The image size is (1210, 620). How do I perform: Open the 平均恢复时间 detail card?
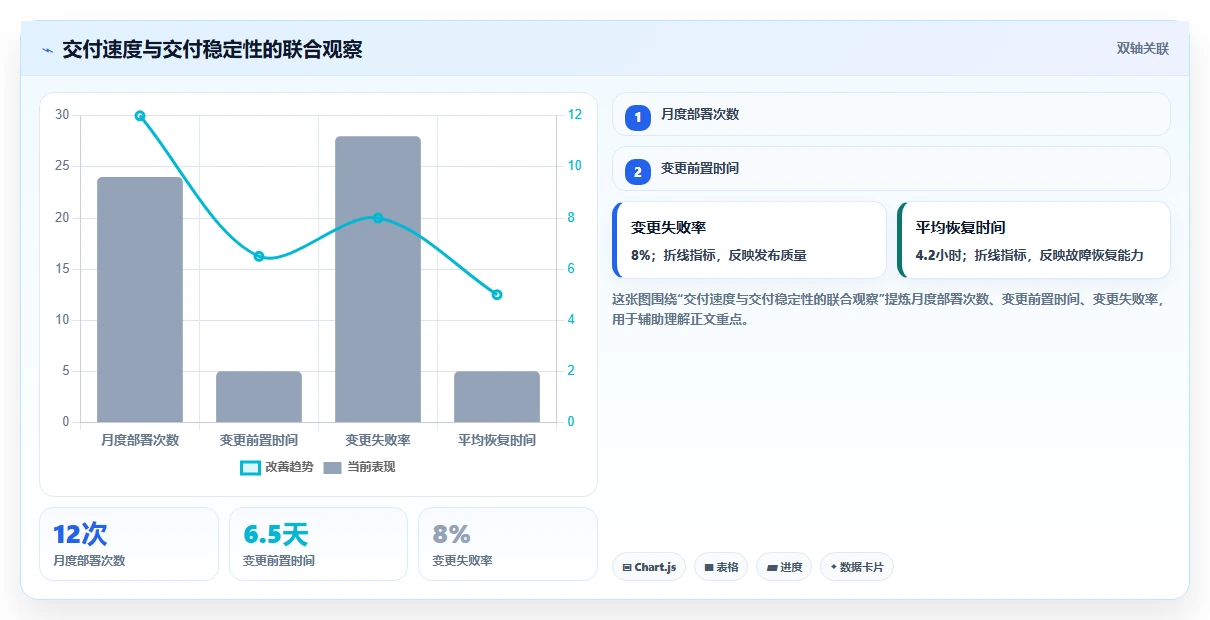[x=1033, y=240]
